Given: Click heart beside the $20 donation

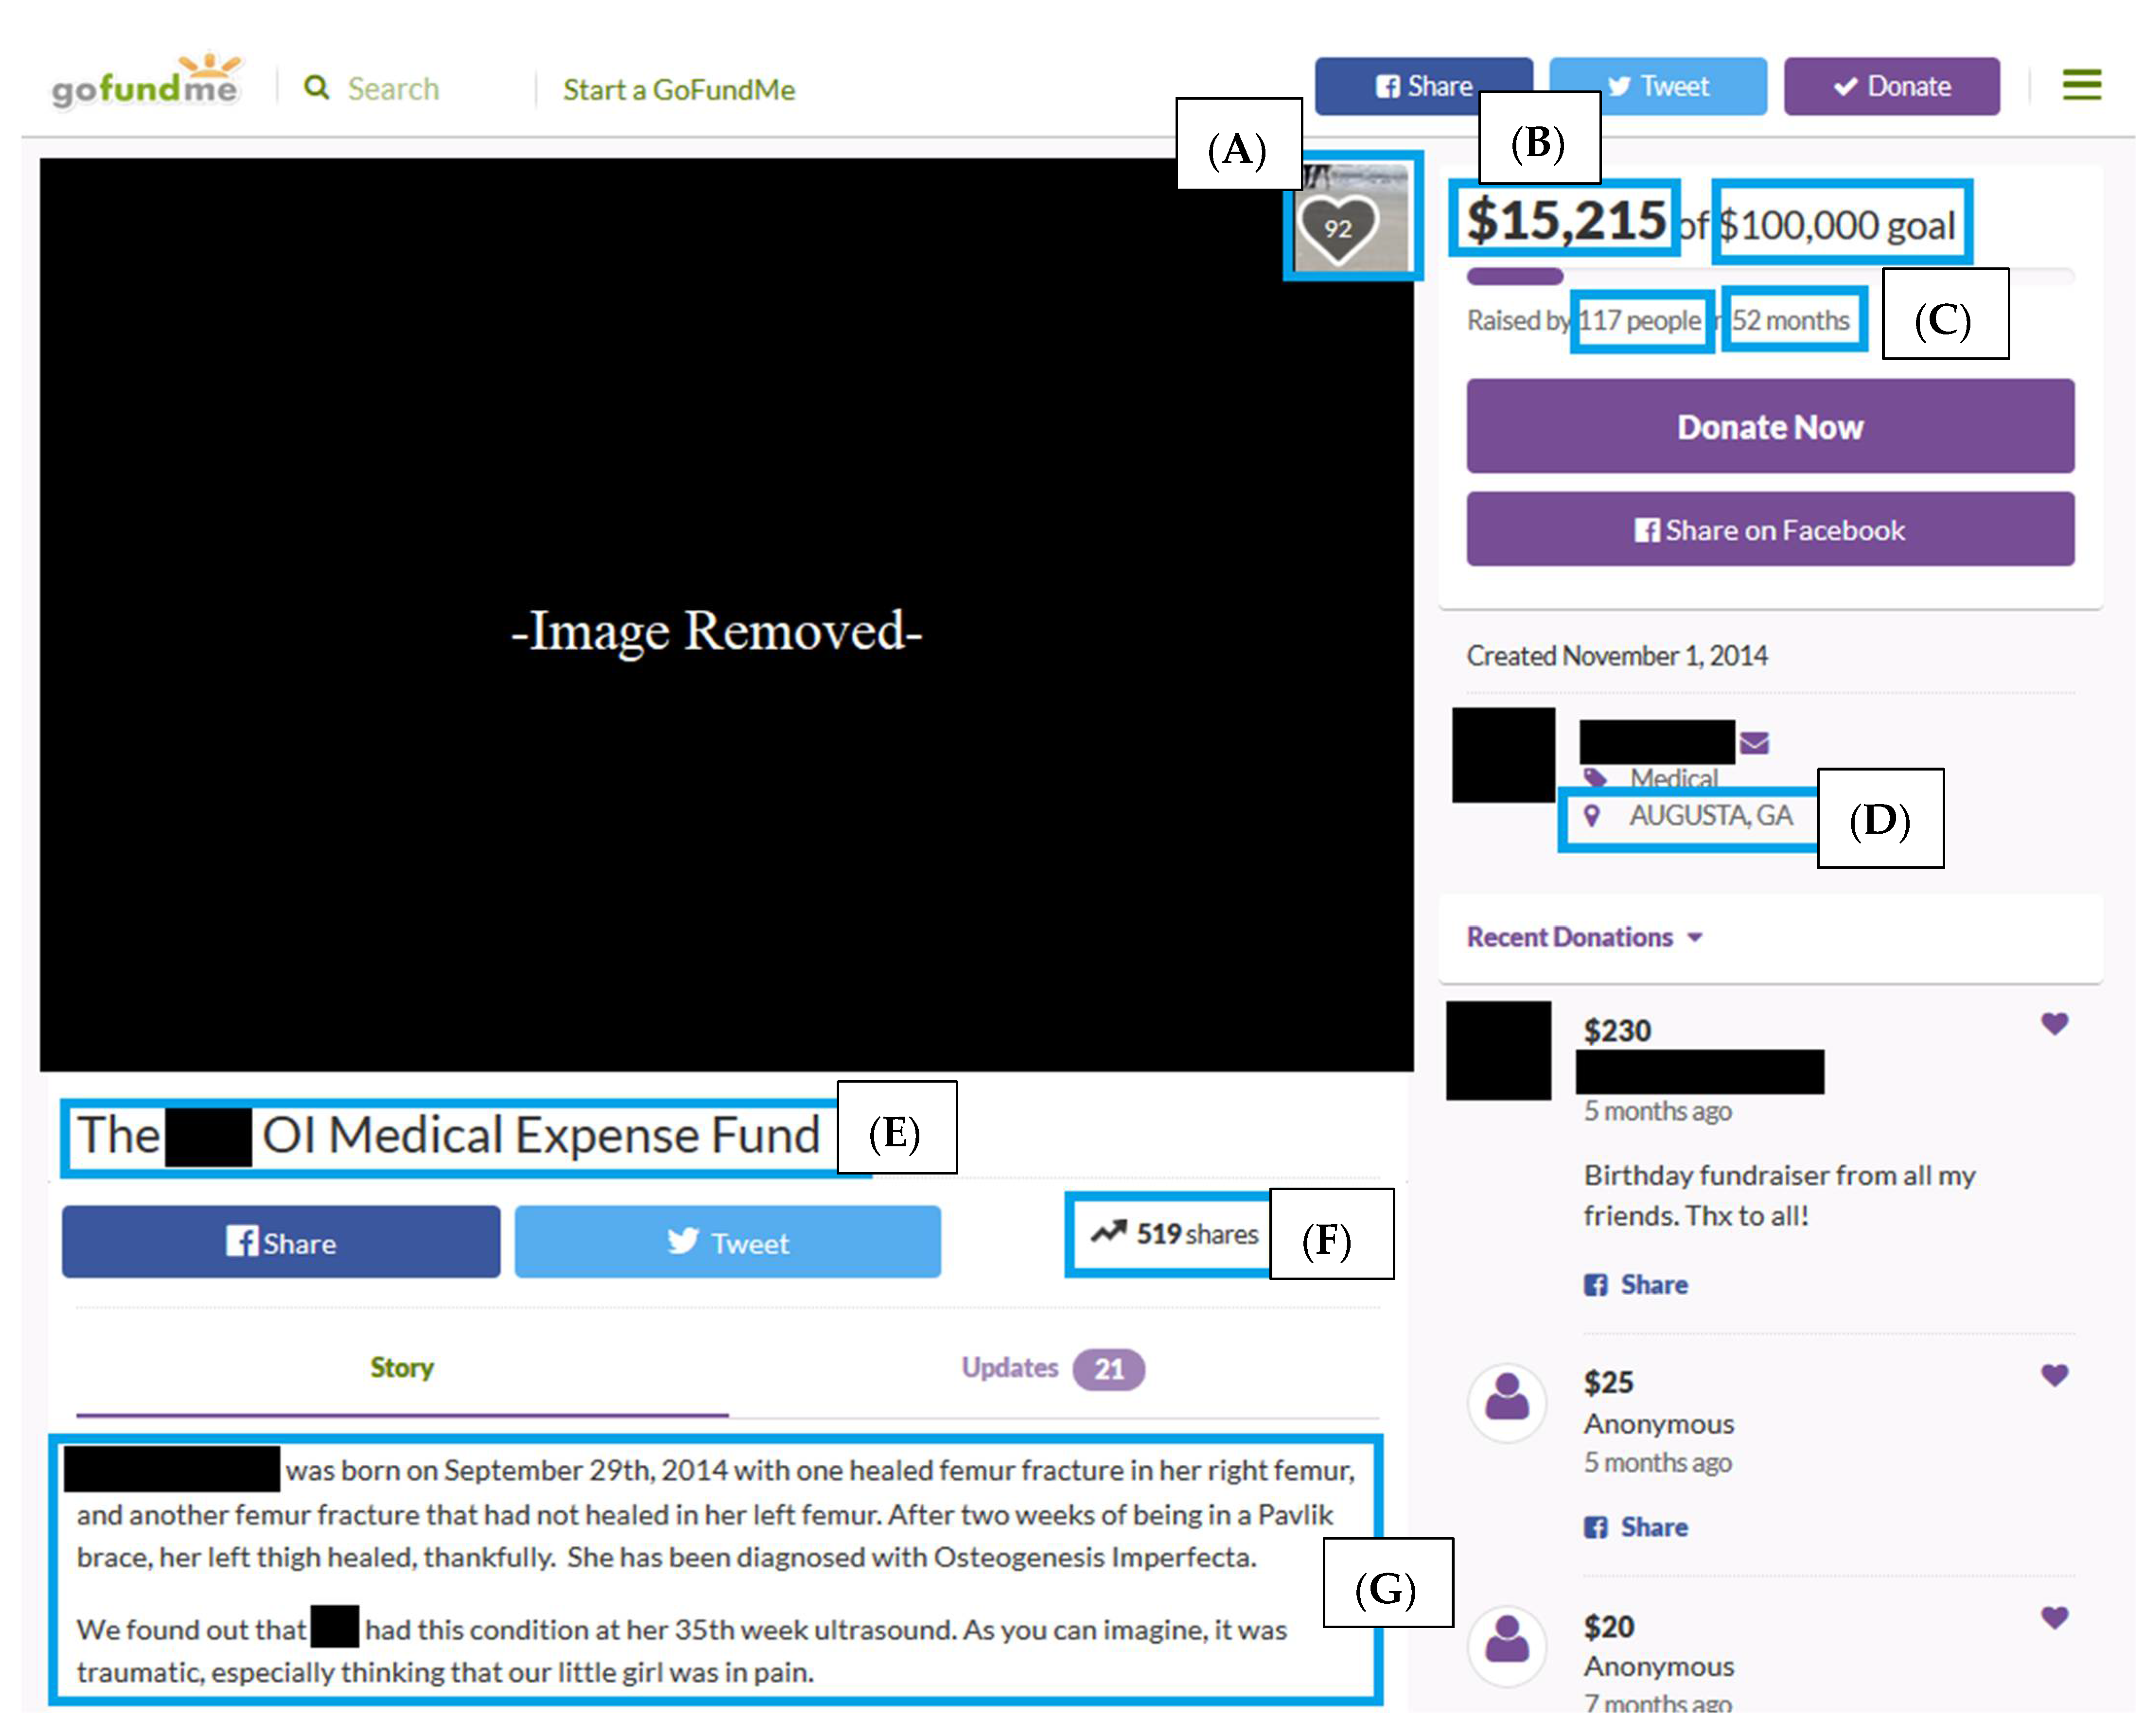Looking at the screenshot, I should pyautogui.click(x=2054, y=1618).
